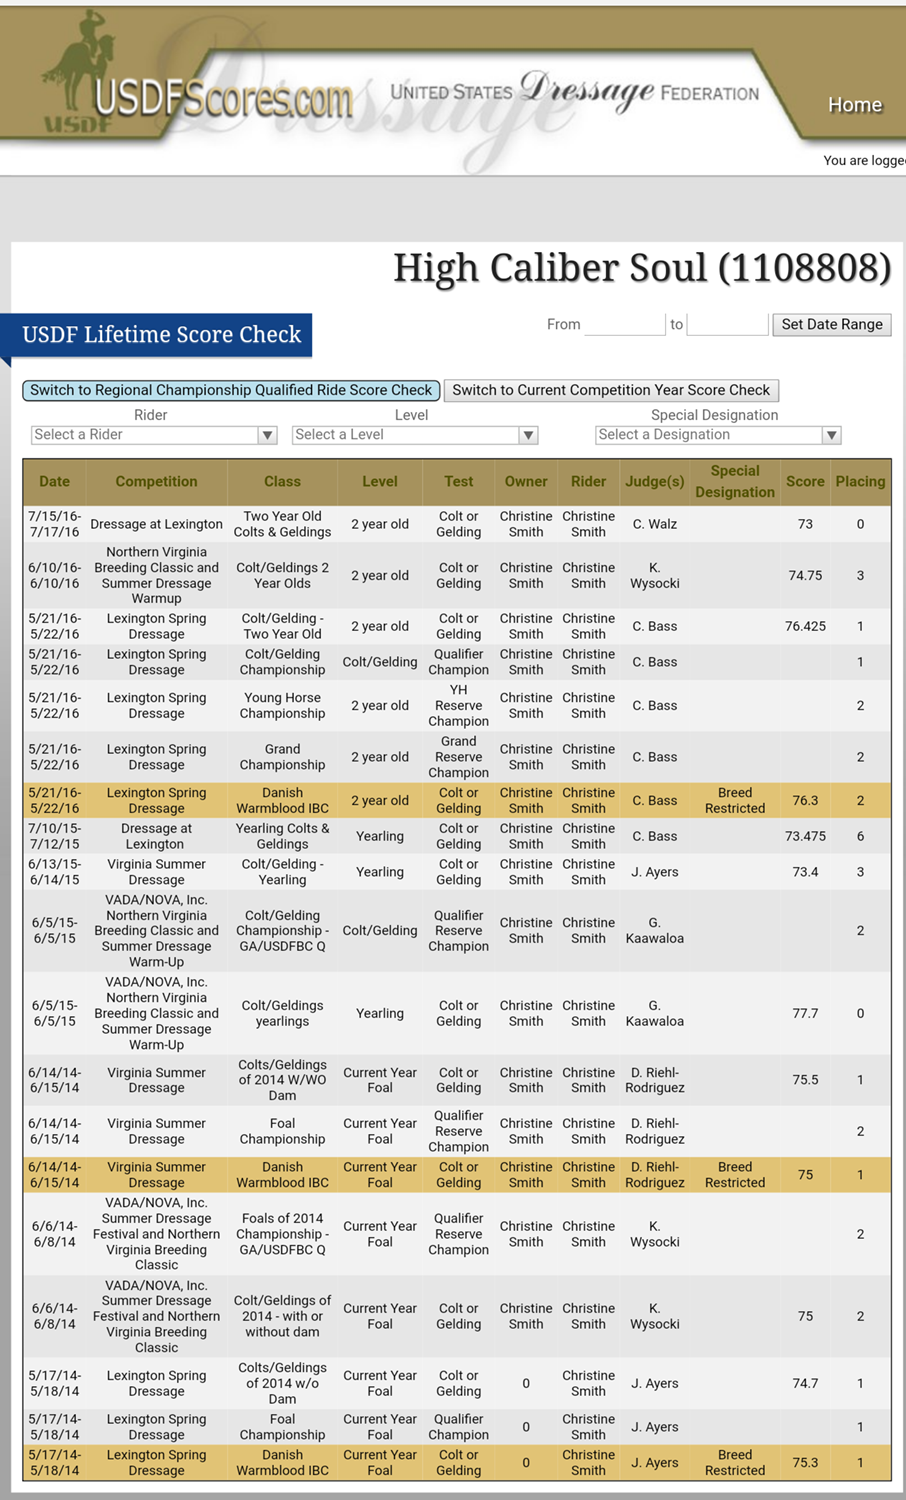This screenshot has height=1500, width=906.
Task: Open the Select a Level dropdown
Action: coord(415,435)
